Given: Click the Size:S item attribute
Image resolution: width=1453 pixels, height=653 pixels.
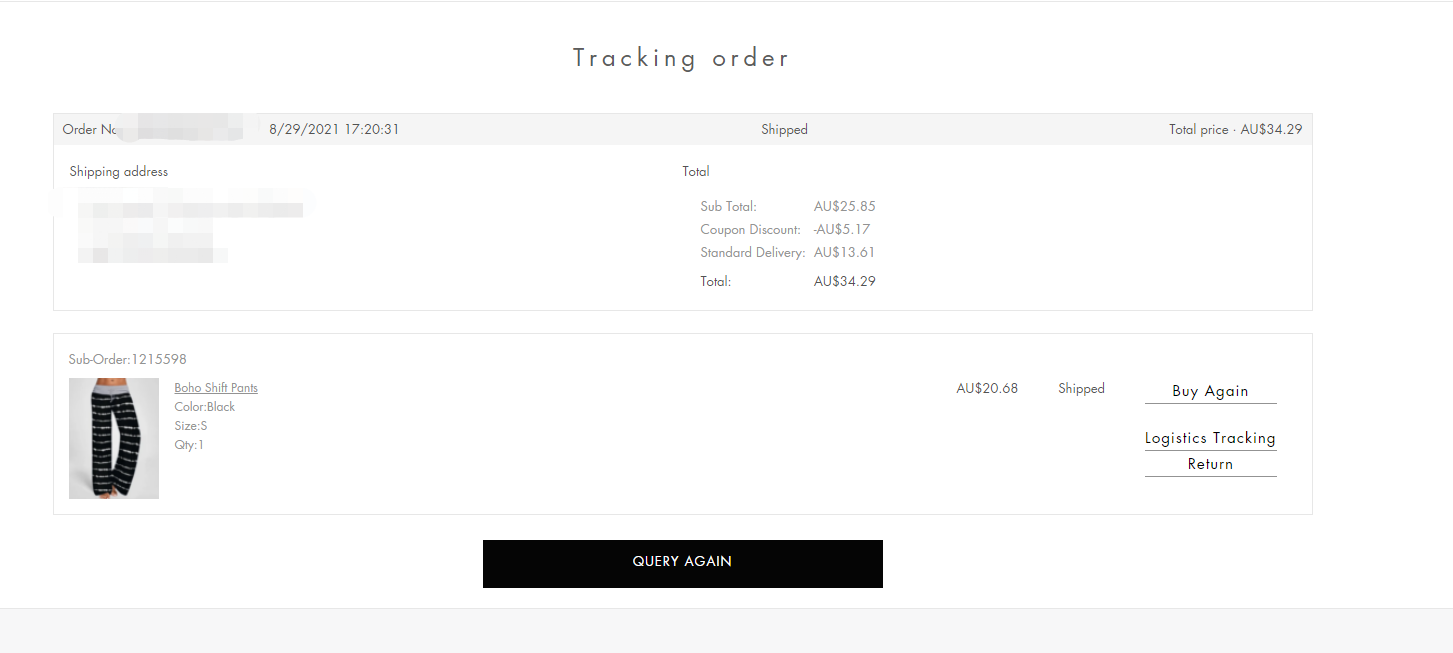Looking at the screenshot, I should click(x=191, y=426).
